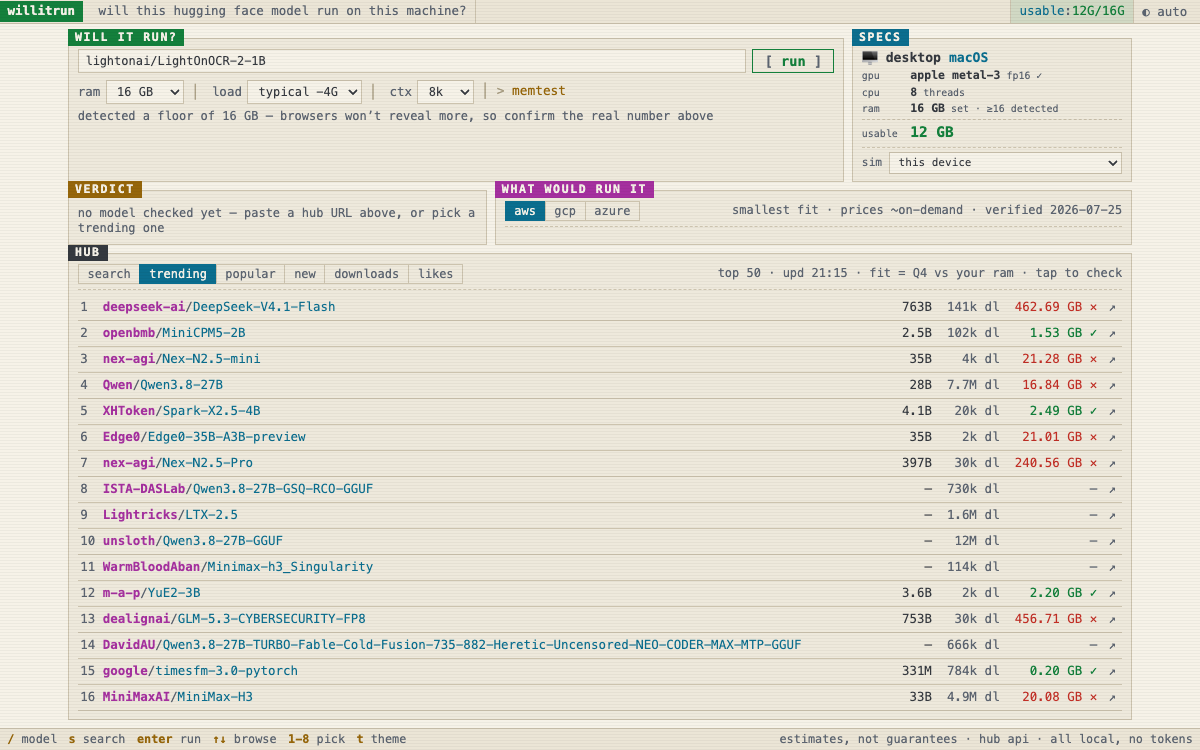Select the new hub tab
The width and height of the screenshot is (1200, 750).
pyautogui.click(x=305, y=274)
